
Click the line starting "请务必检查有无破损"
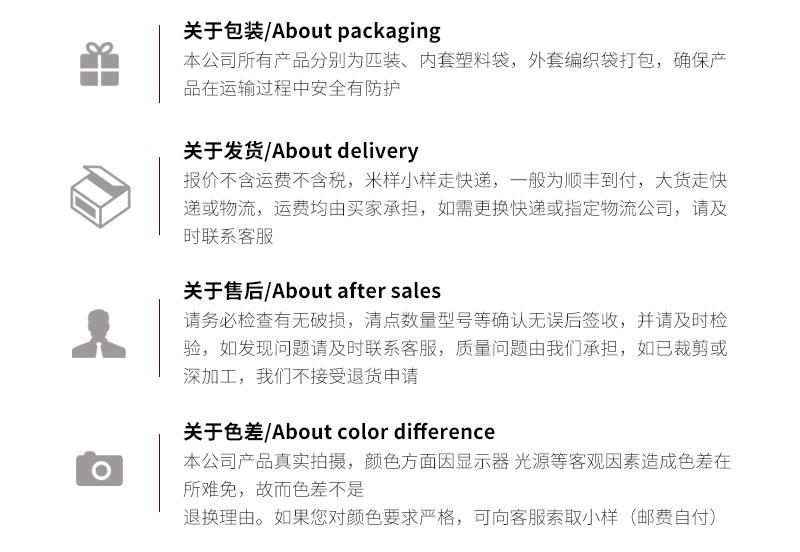(x=455, y=321)
